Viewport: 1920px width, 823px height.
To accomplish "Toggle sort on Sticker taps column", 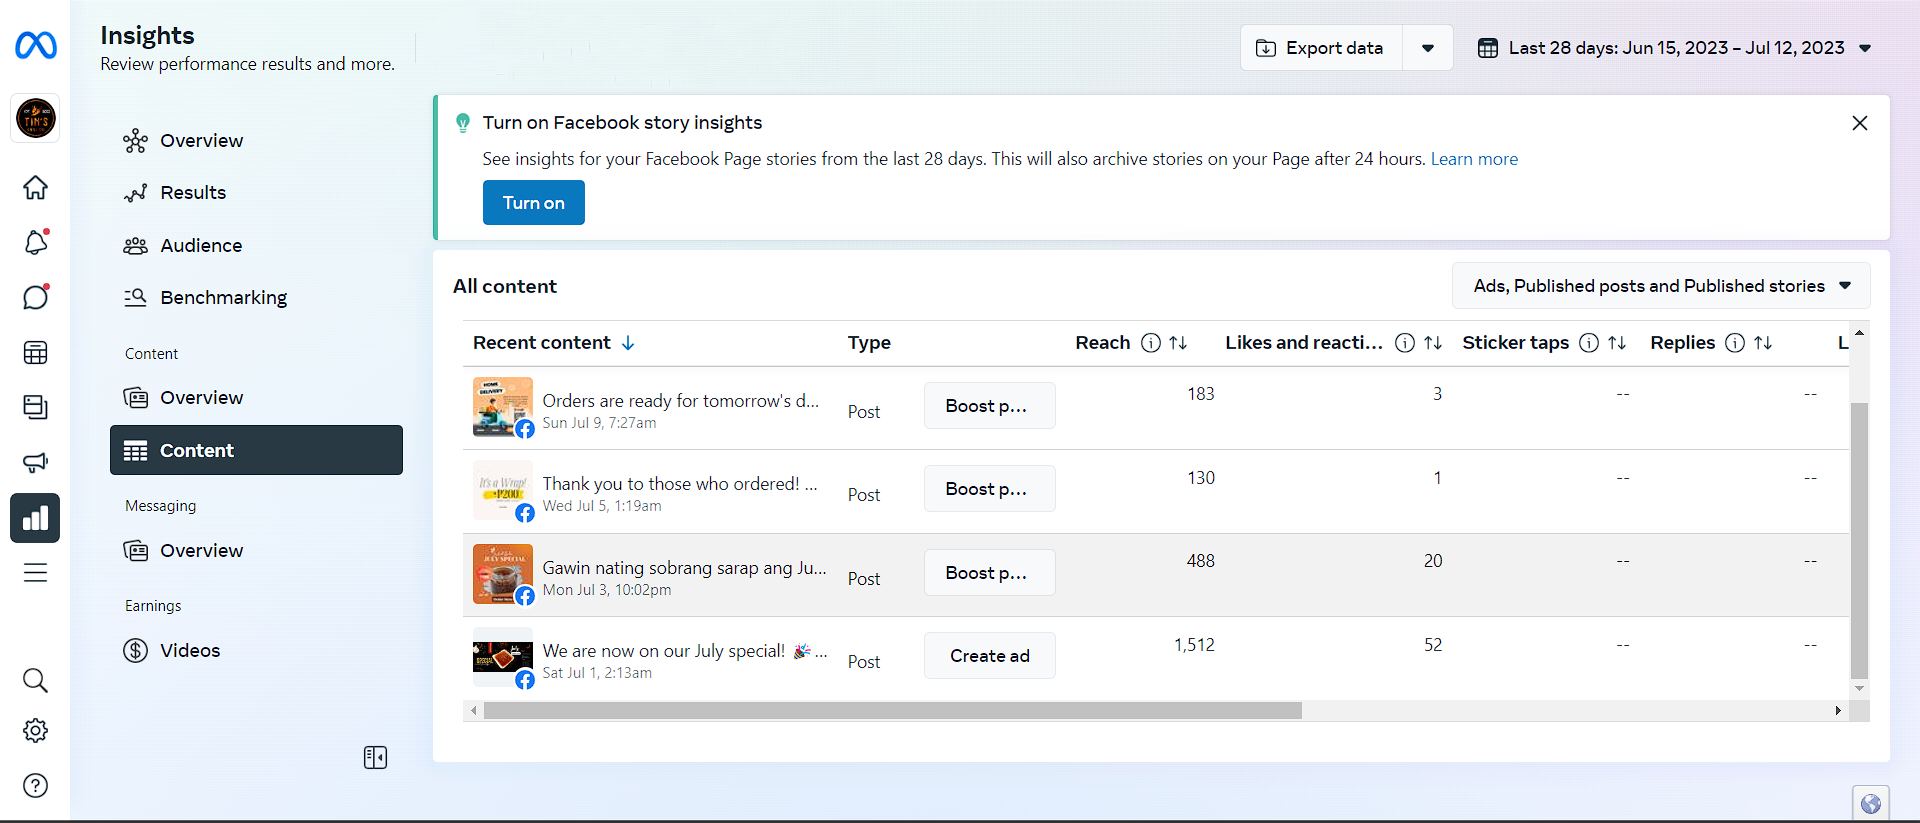I will click(1617, 343).
